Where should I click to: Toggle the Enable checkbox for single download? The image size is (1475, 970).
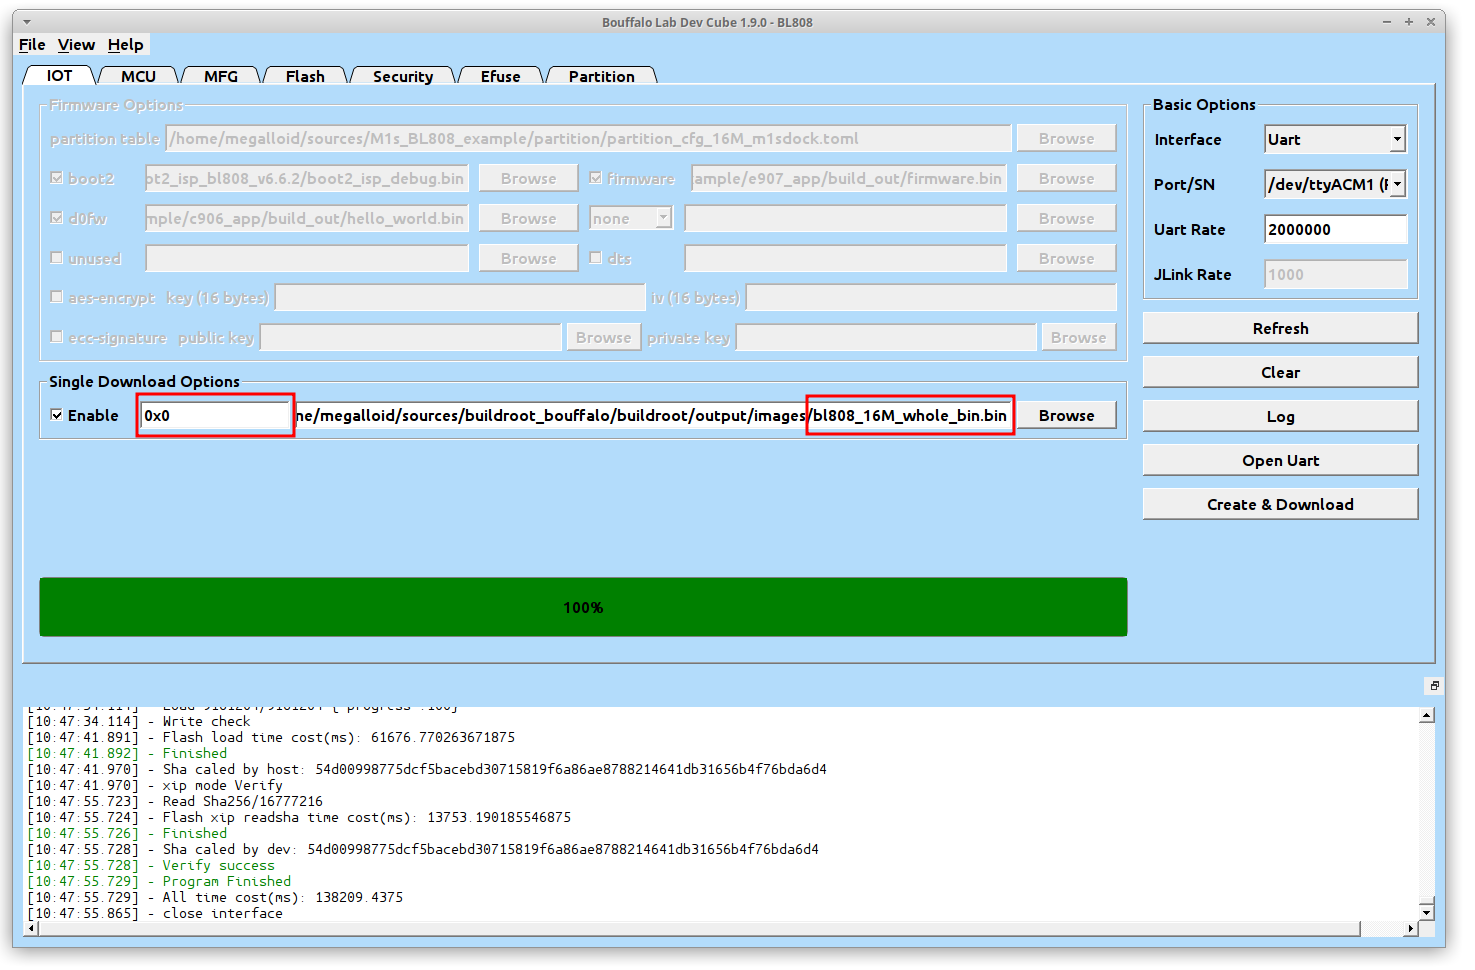[57, 415]
